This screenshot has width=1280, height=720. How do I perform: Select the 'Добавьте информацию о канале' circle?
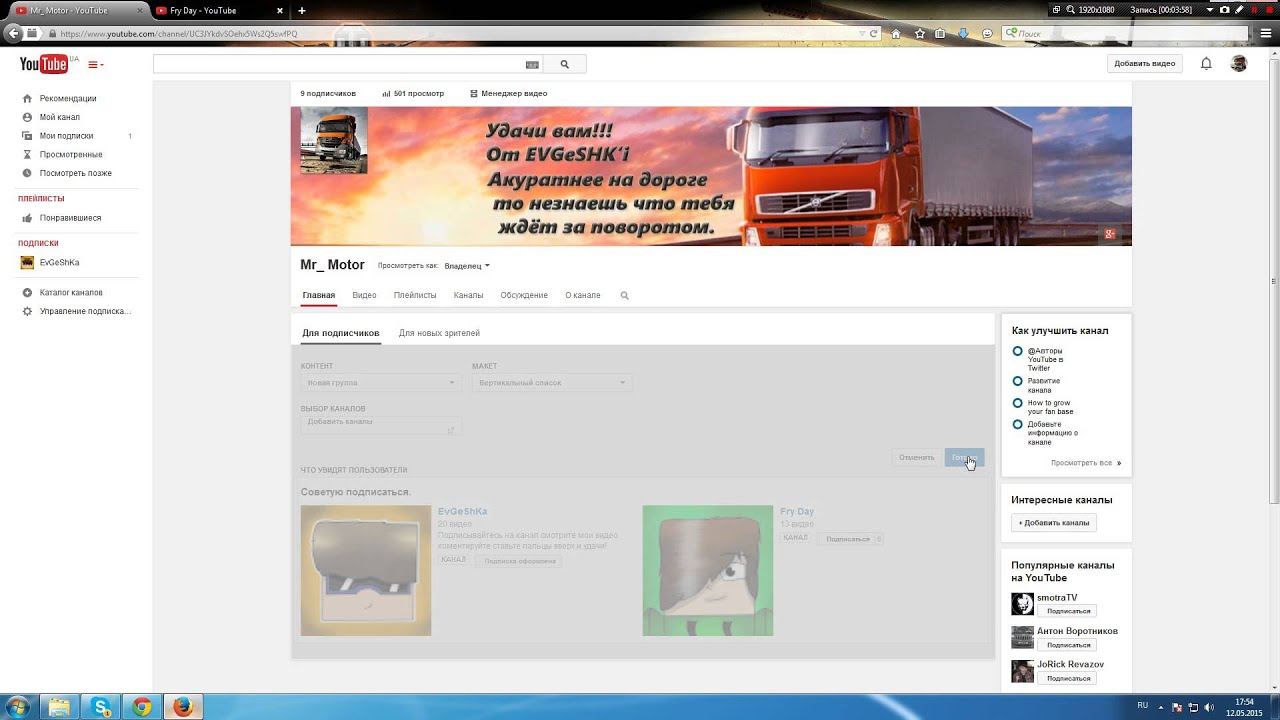tap(1017, 425)
